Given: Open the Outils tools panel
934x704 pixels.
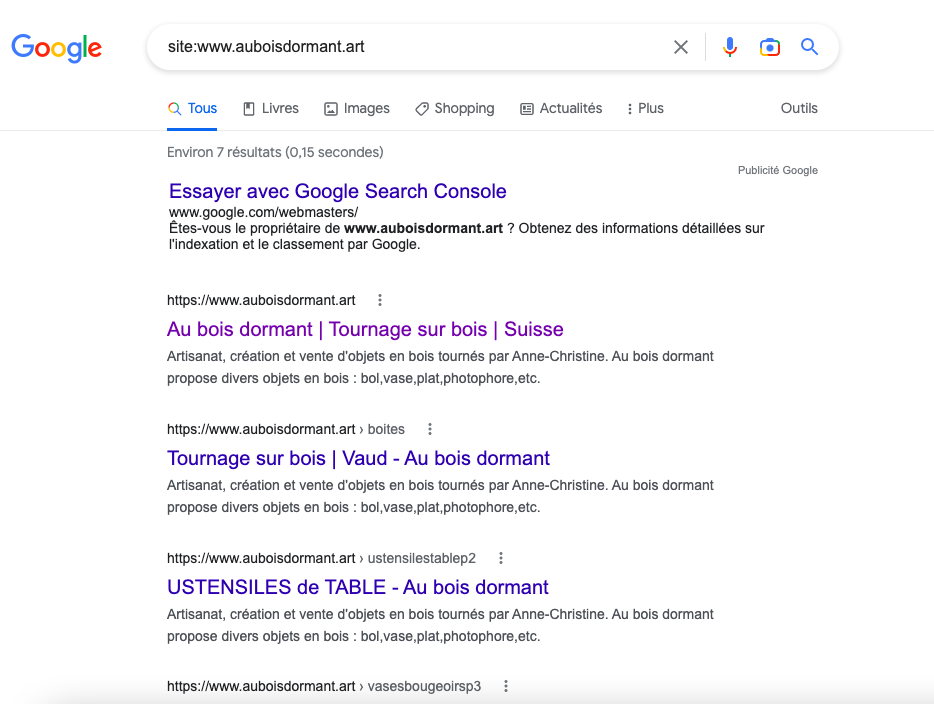Looking at the screenshot, I should (799, 108).
